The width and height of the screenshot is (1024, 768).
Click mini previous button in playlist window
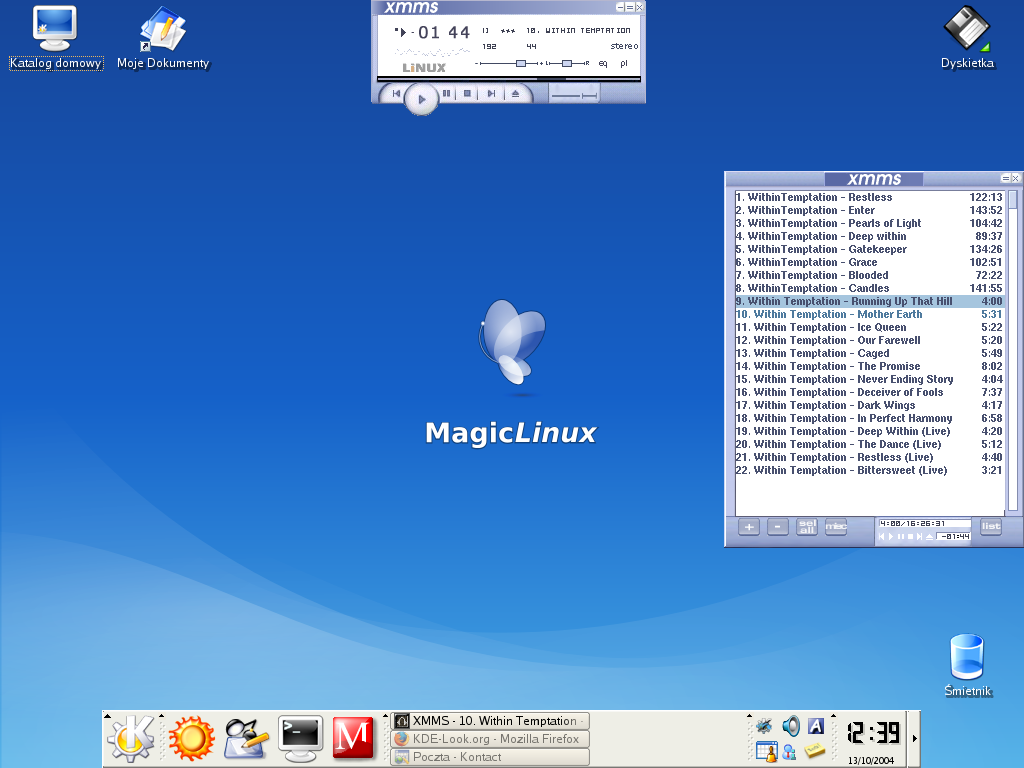pyautogui.click(x=882, y=537)
